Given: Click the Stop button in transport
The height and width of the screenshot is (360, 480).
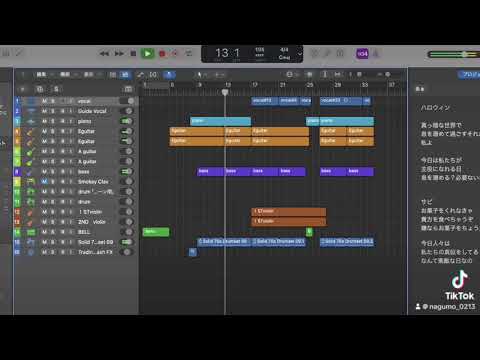Looking at the screenshot, I should (133, 53).
